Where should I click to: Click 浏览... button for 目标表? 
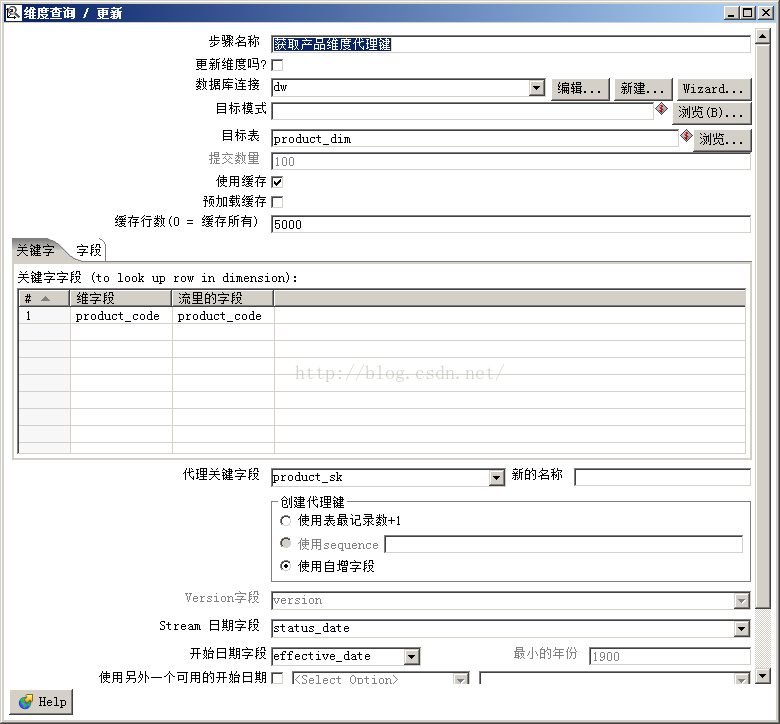722,139
